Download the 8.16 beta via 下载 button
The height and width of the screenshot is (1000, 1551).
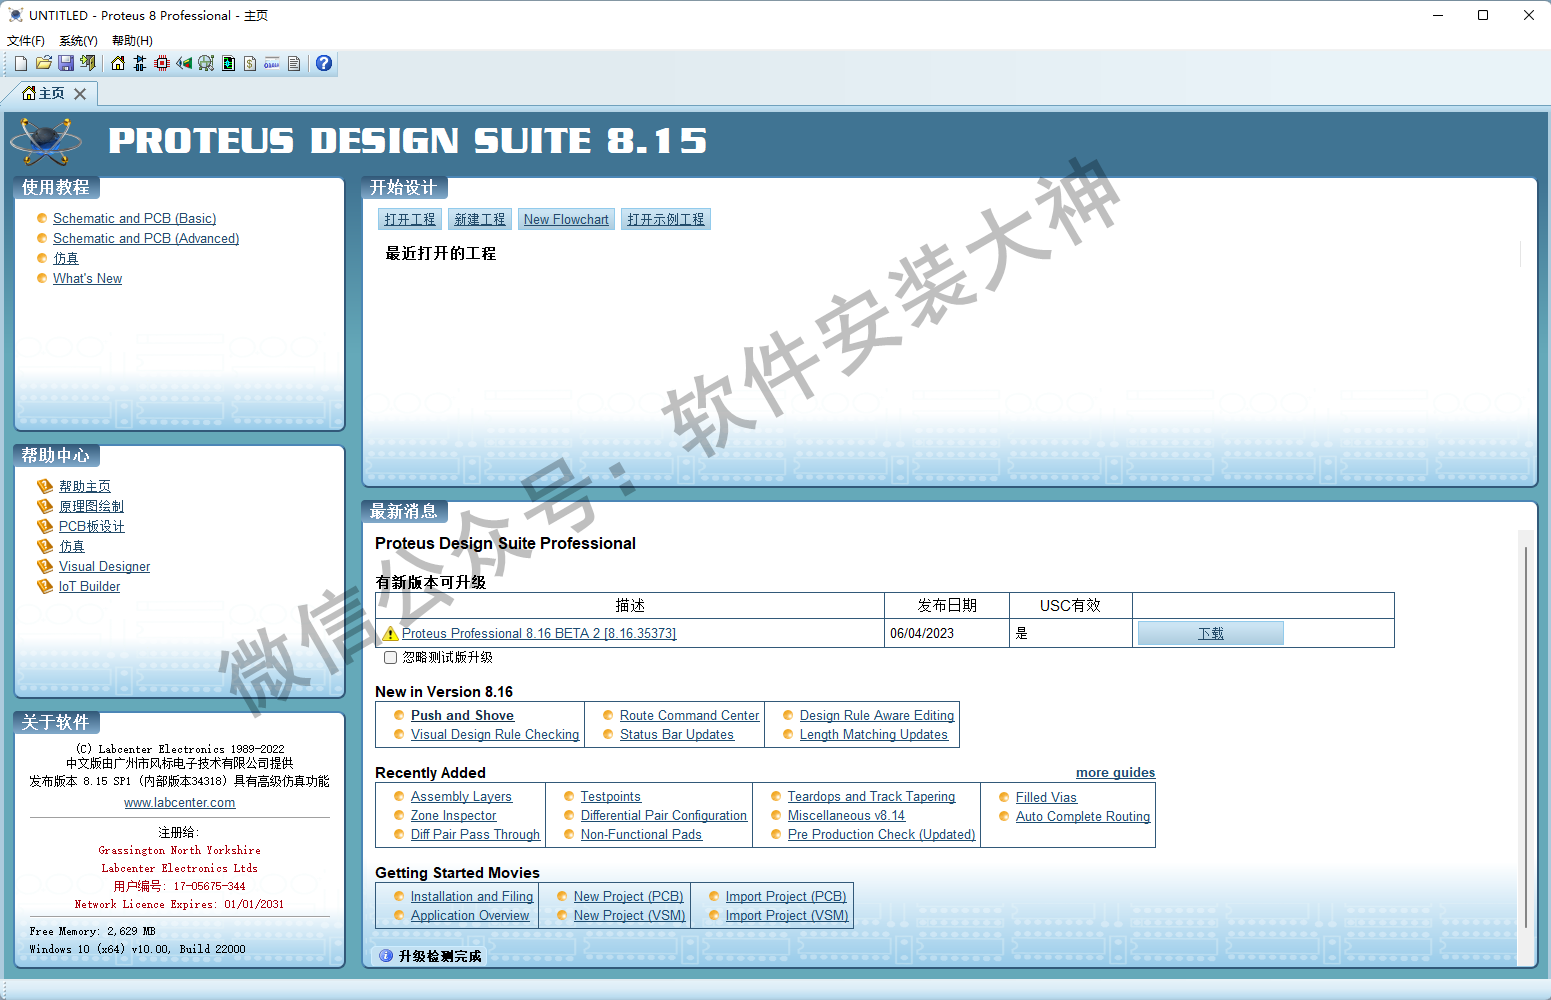(x=1210, y=633)
